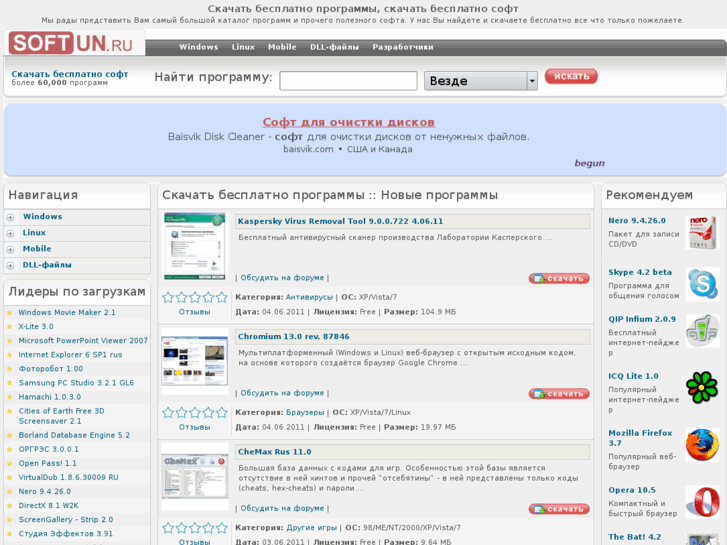Open Internet Explorer 6 SP1 rus link
The image size is (727, 545).
[x=70, y=354]
